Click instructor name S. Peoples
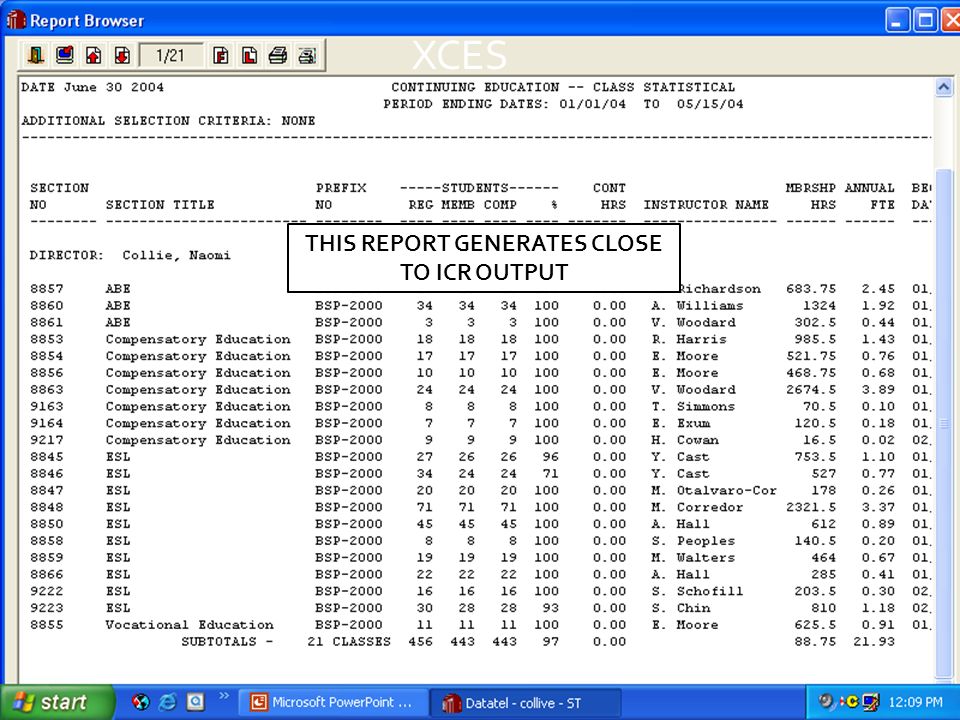The image size is (960, 720). pyautogui.click(x=692, y=541)
